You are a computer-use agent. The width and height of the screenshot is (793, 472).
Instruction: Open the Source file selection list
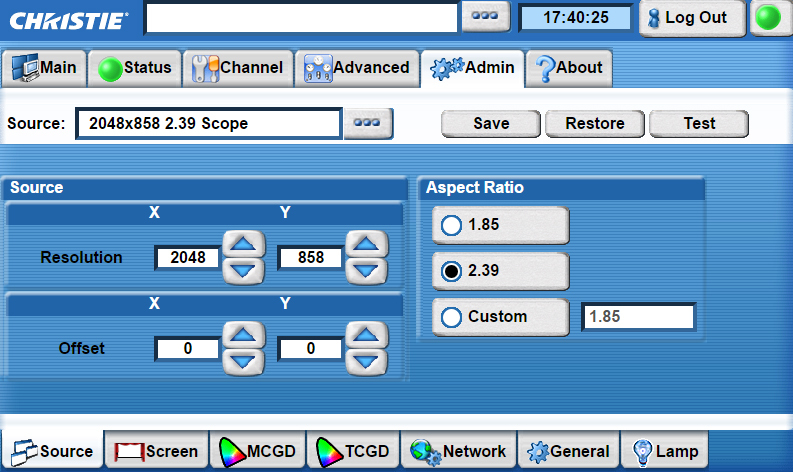(368, 124)
